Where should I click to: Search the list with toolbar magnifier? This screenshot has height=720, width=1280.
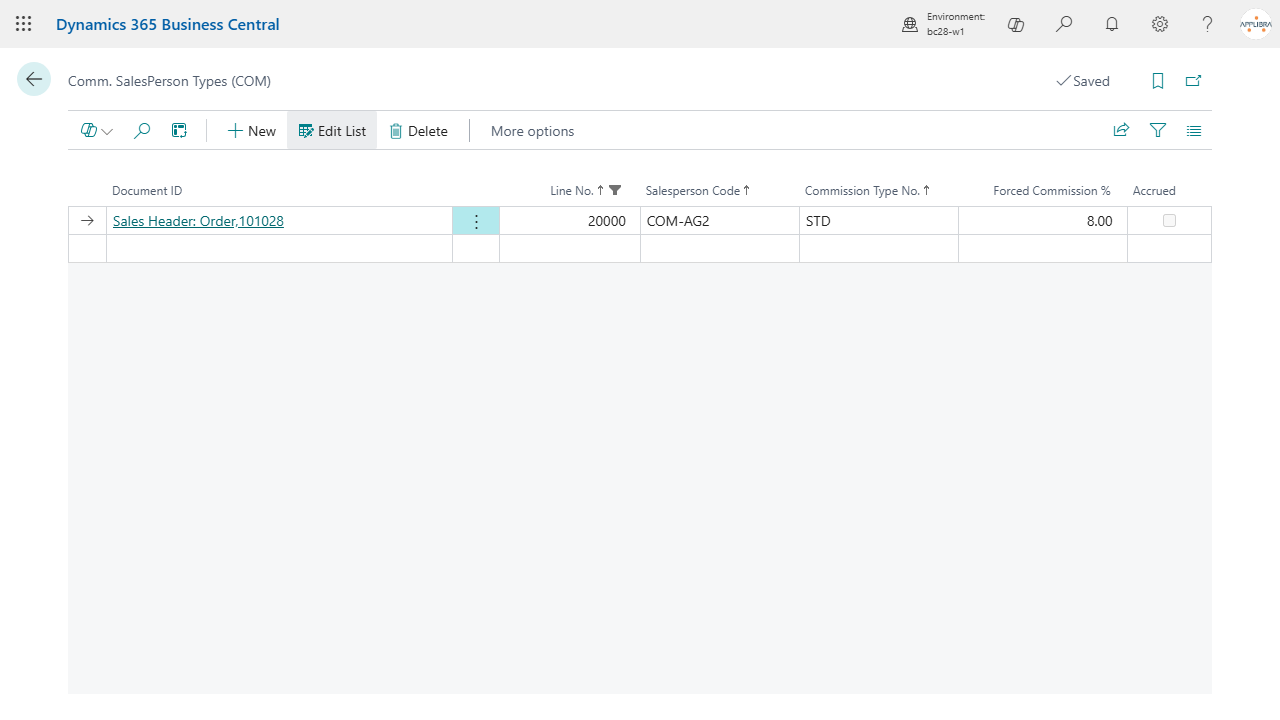click(x=142, y=130)
